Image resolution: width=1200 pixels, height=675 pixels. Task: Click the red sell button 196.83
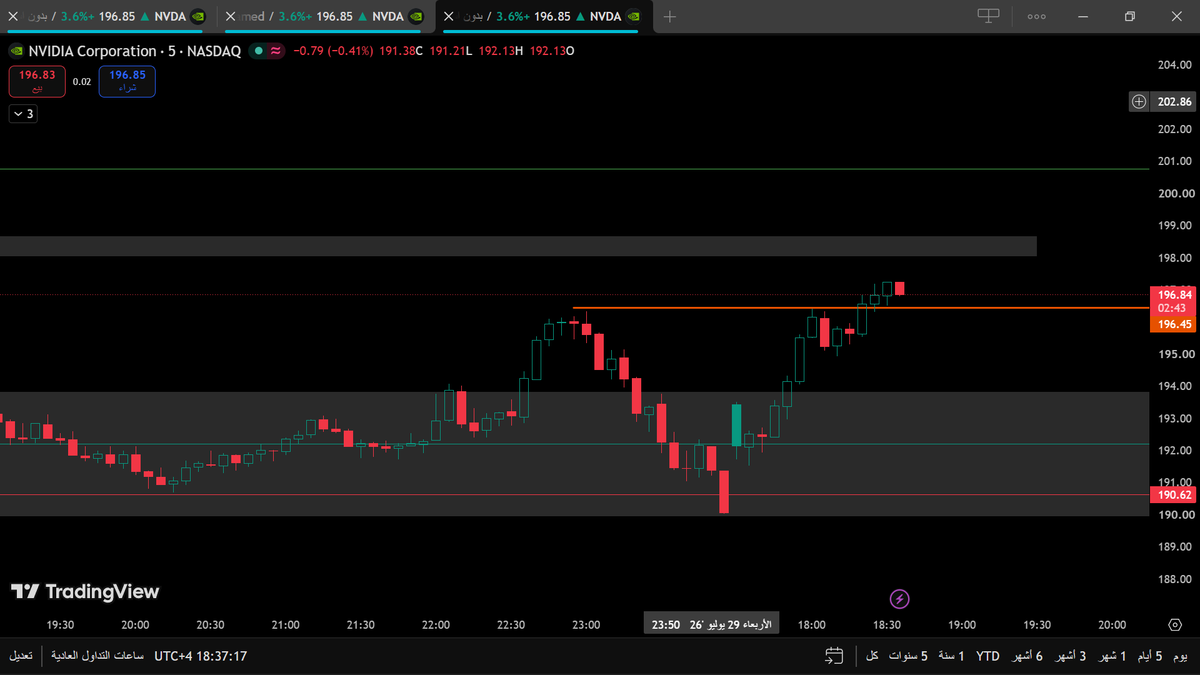(x=37, y=81)
